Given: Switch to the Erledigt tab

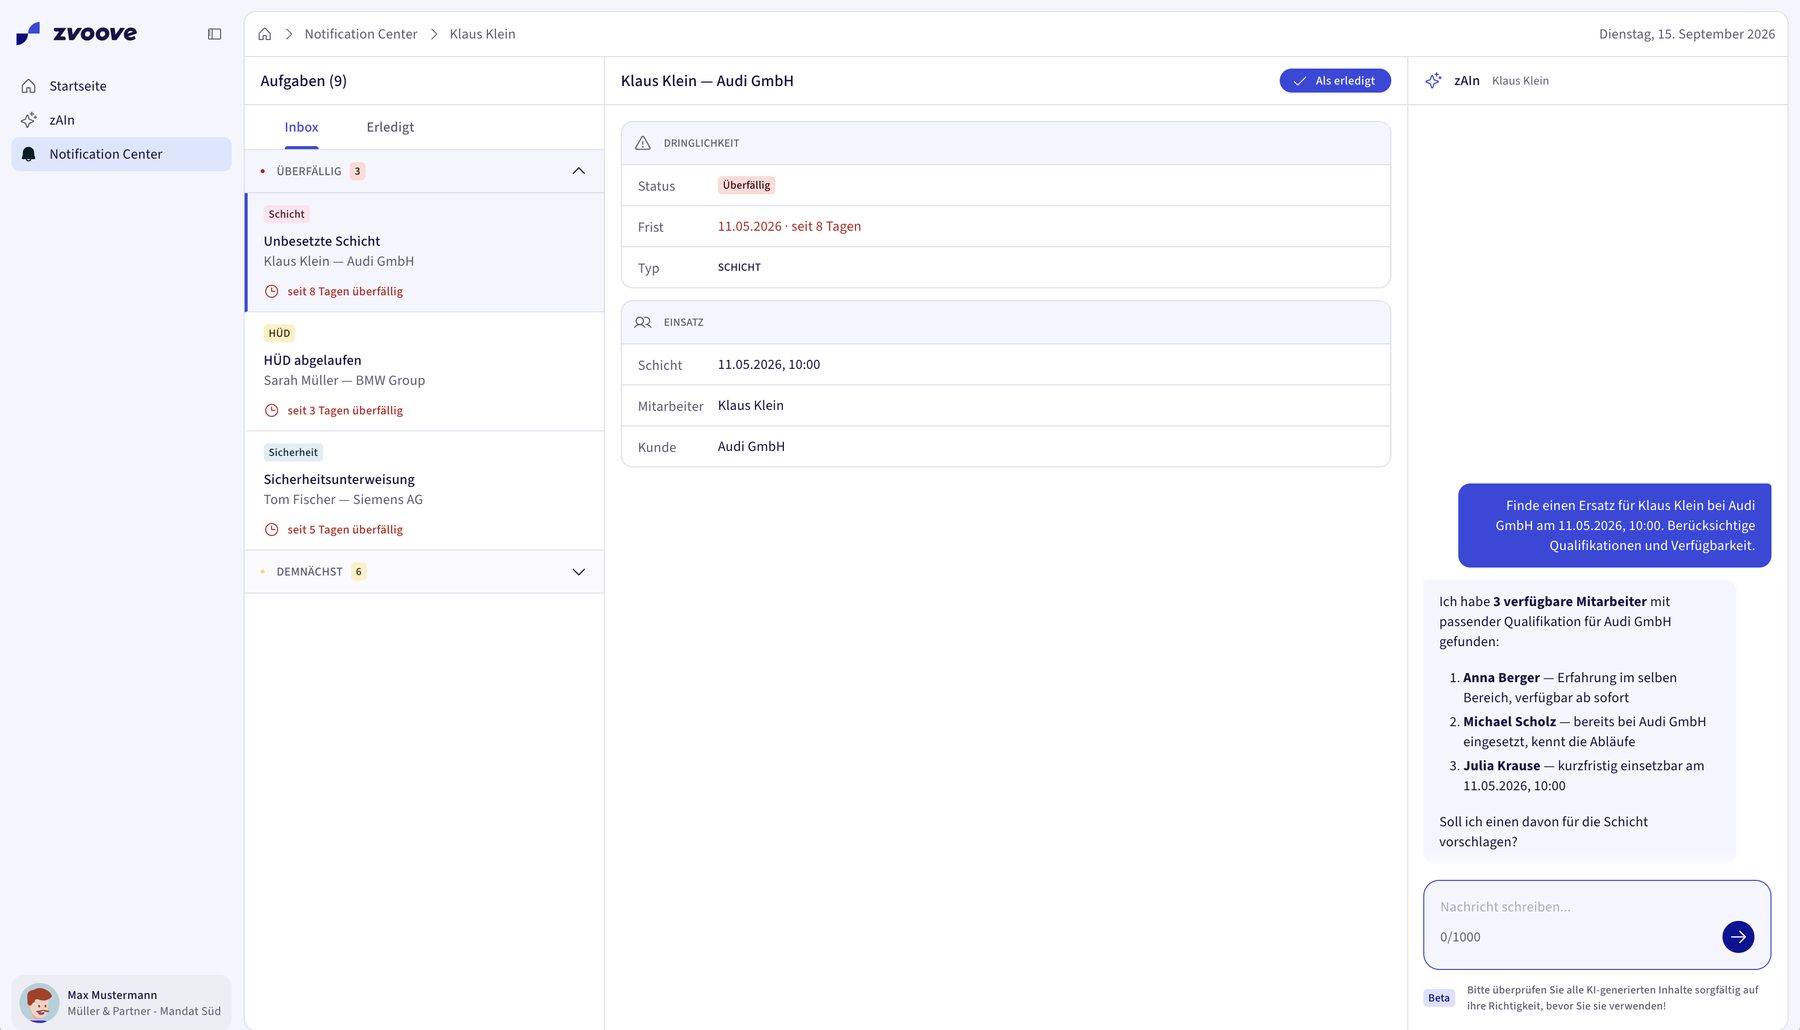Looking at the screenshot, I should click(x=390, y=127).
